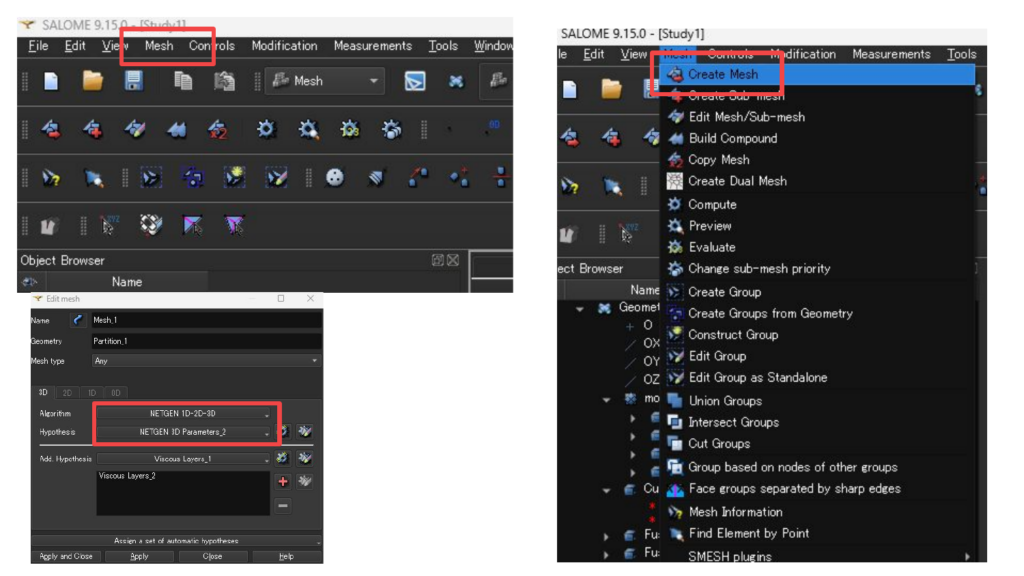
Task: Click the red plus add hypothesis icon
Action: (x=283, y=481)
